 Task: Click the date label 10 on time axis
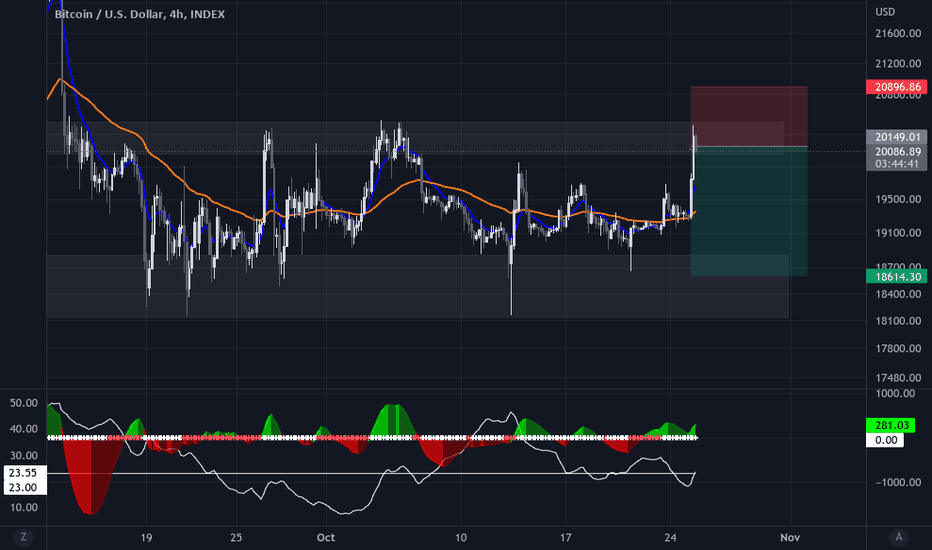[461, 538]
